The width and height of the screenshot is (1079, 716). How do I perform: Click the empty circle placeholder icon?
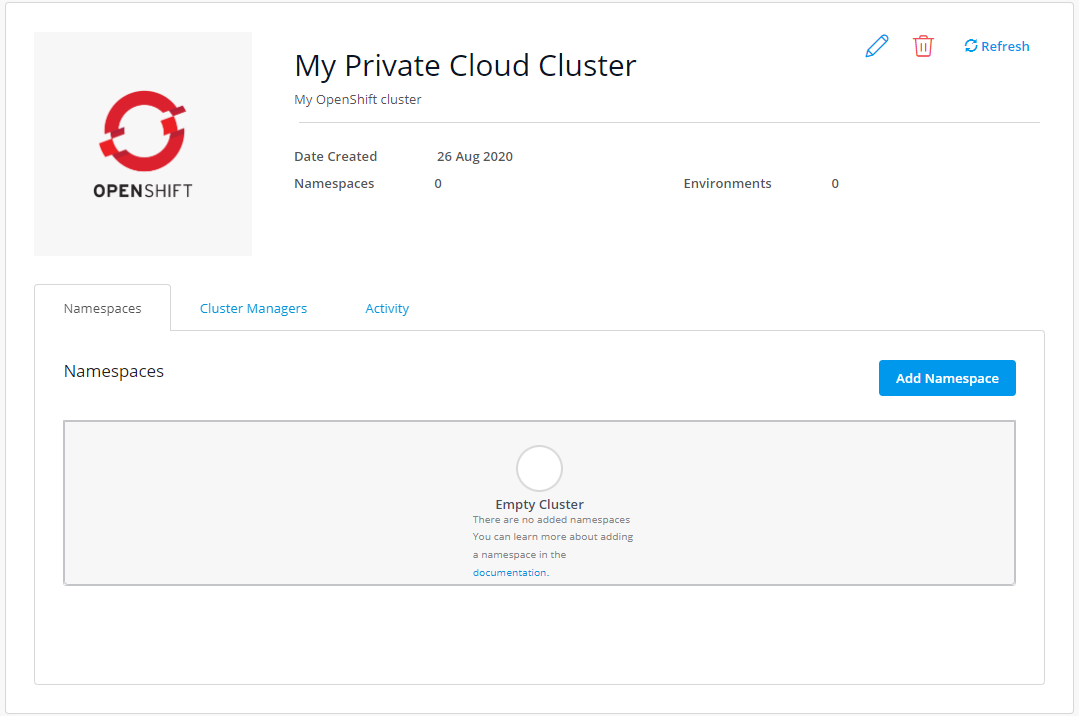pyautogui.click(x=539, y=467)
